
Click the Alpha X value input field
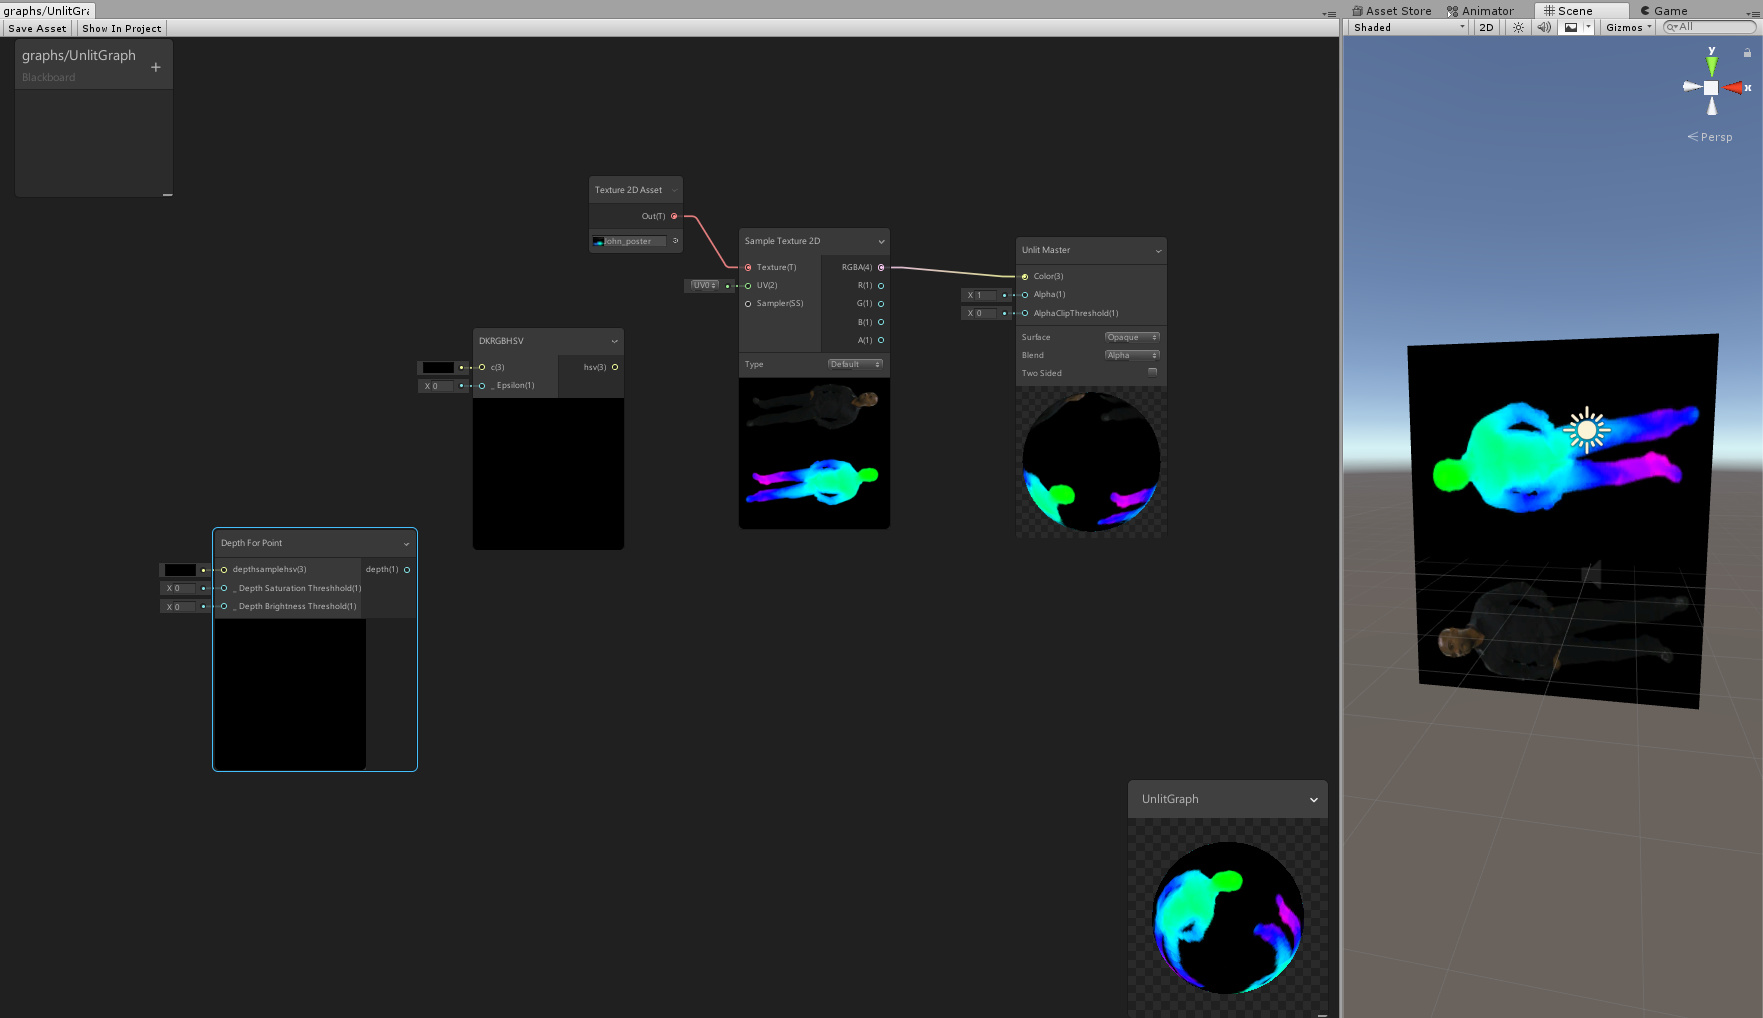click(x=980, y=295)
